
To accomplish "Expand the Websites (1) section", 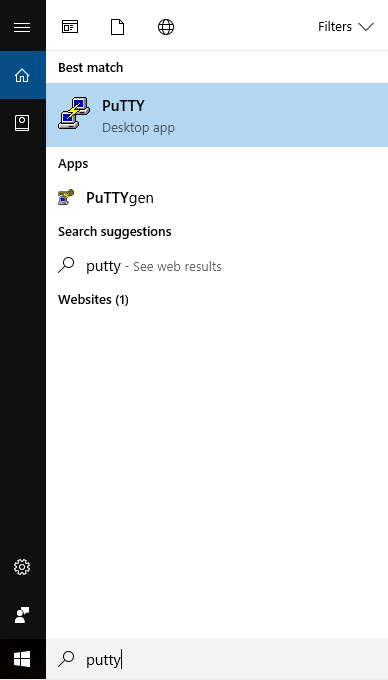I will pos(93,300).
